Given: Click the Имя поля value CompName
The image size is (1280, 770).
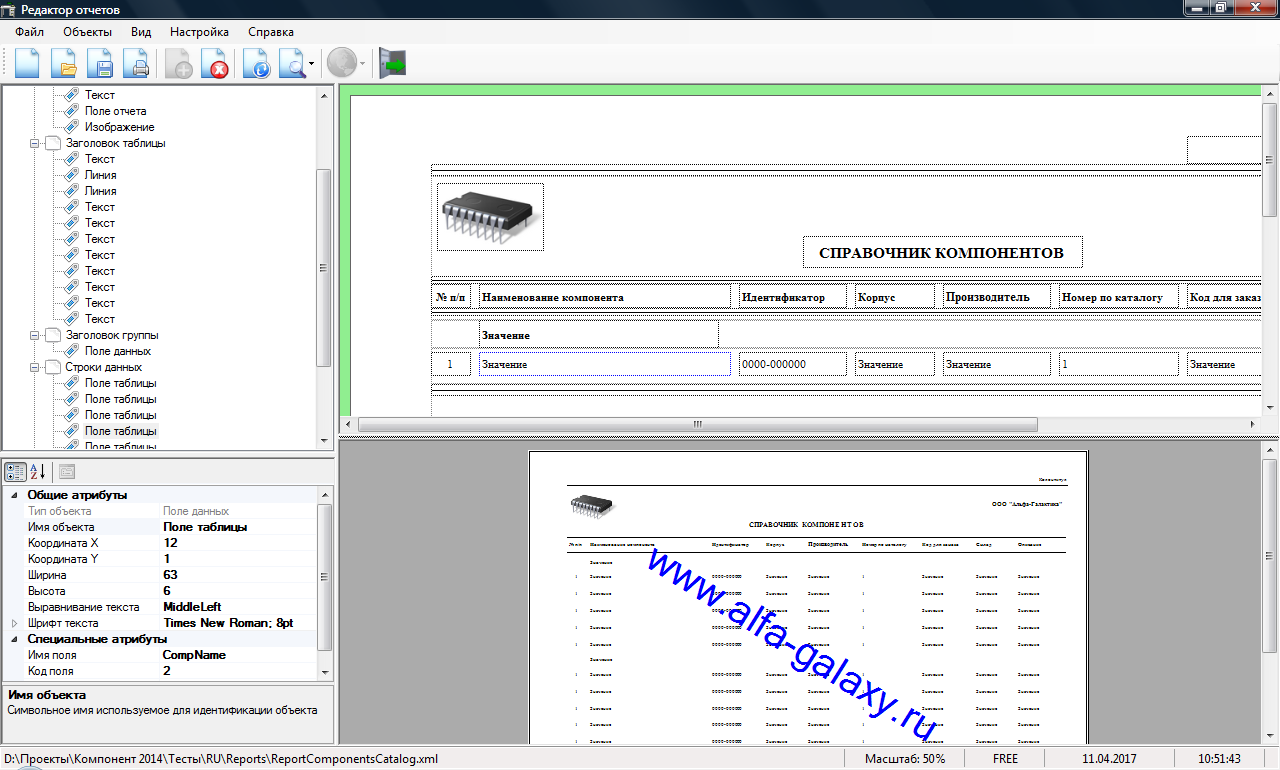Looking at the screenshot, I should pos(194,655).
